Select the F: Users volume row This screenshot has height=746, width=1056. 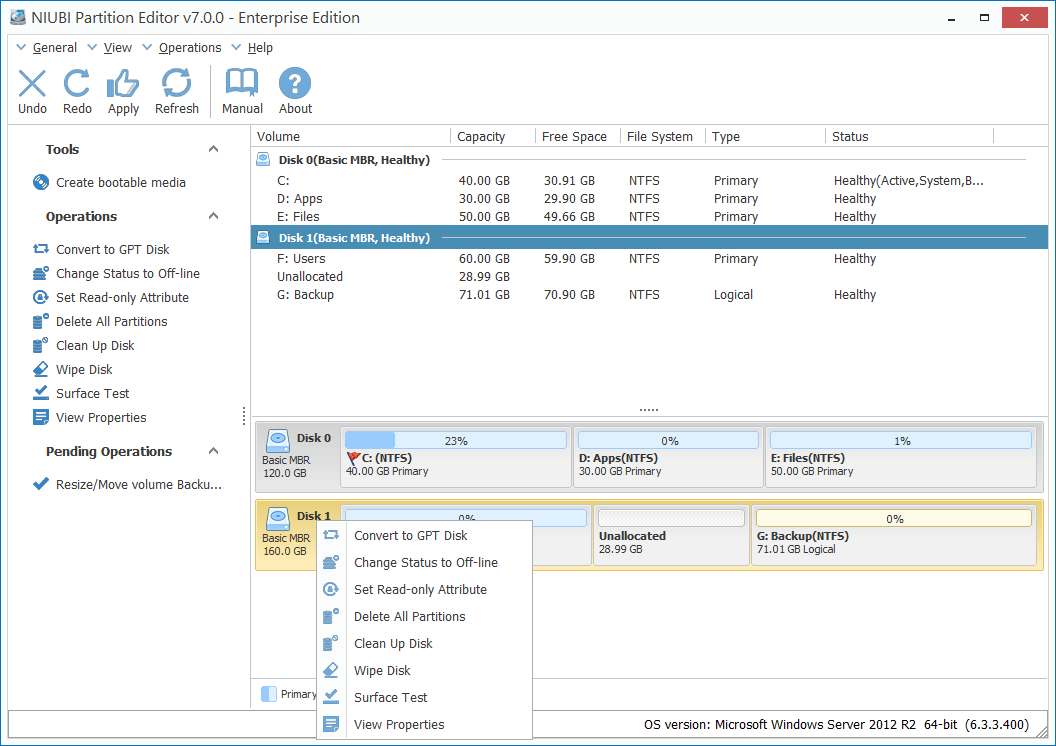point(649,259)
